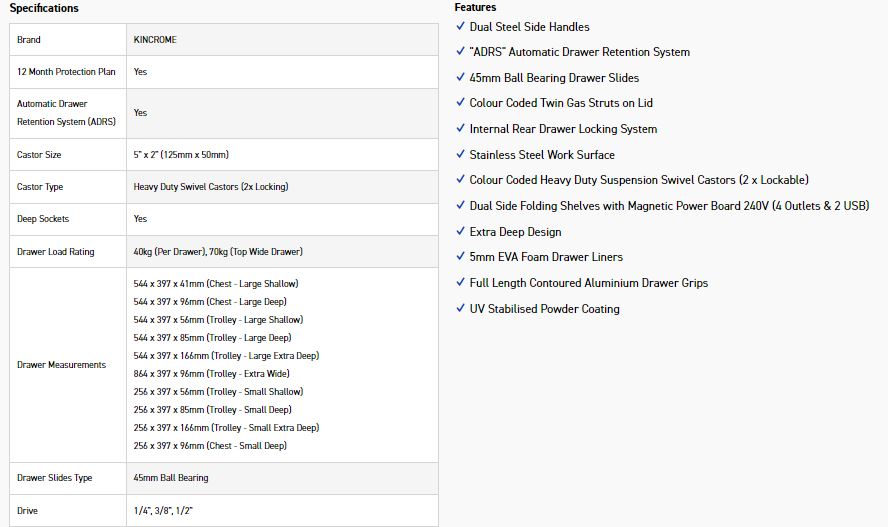Click the checkmark beside Dual Steel Side Handles
Image resolution: width=888 pixels, height=527 pixels.
point(460,27)
